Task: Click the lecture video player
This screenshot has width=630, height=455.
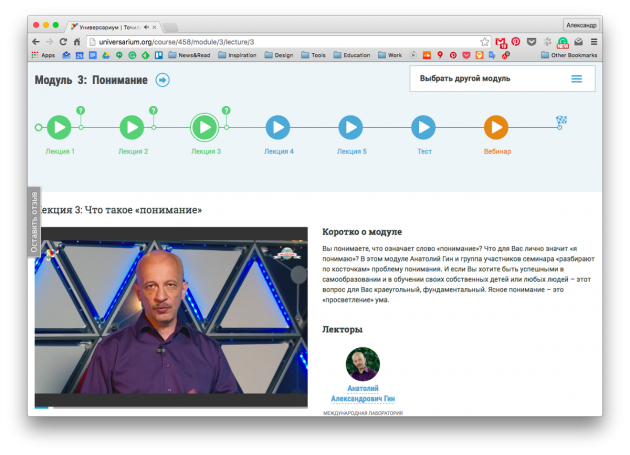Action: [171, 318]
